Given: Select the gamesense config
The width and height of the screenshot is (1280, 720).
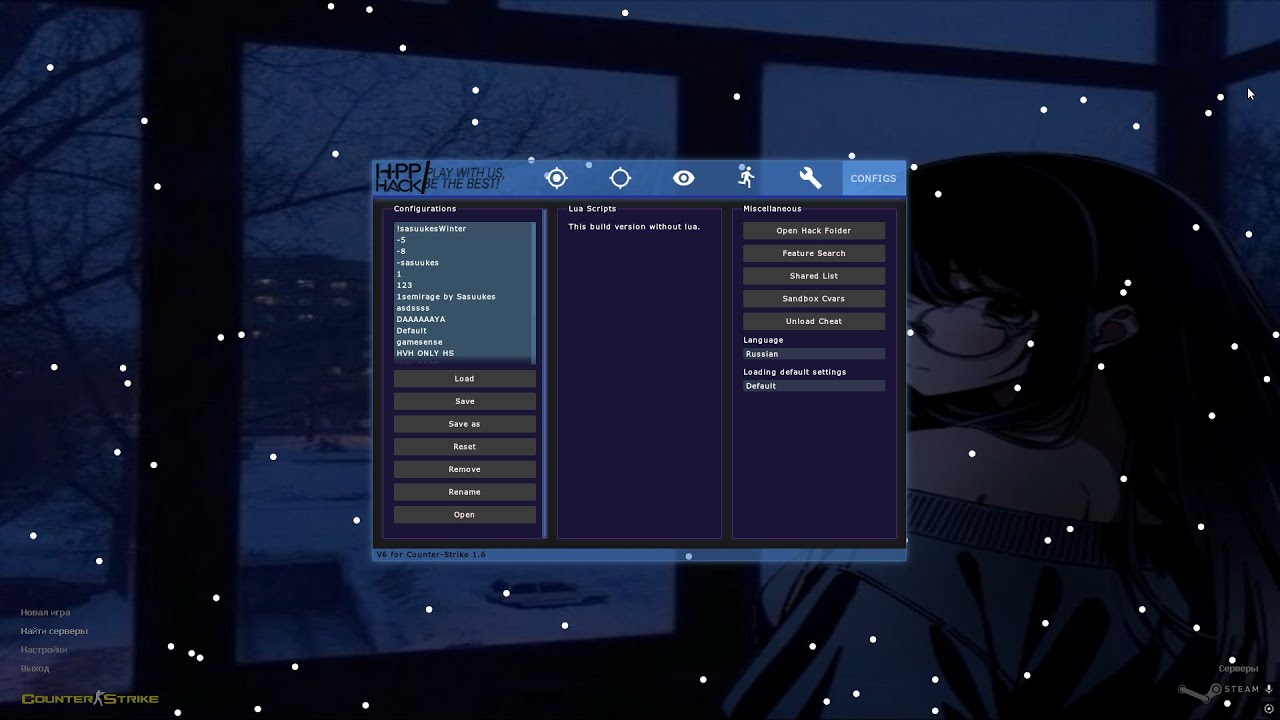Looking at the screenshot, I should pos(463,342).
